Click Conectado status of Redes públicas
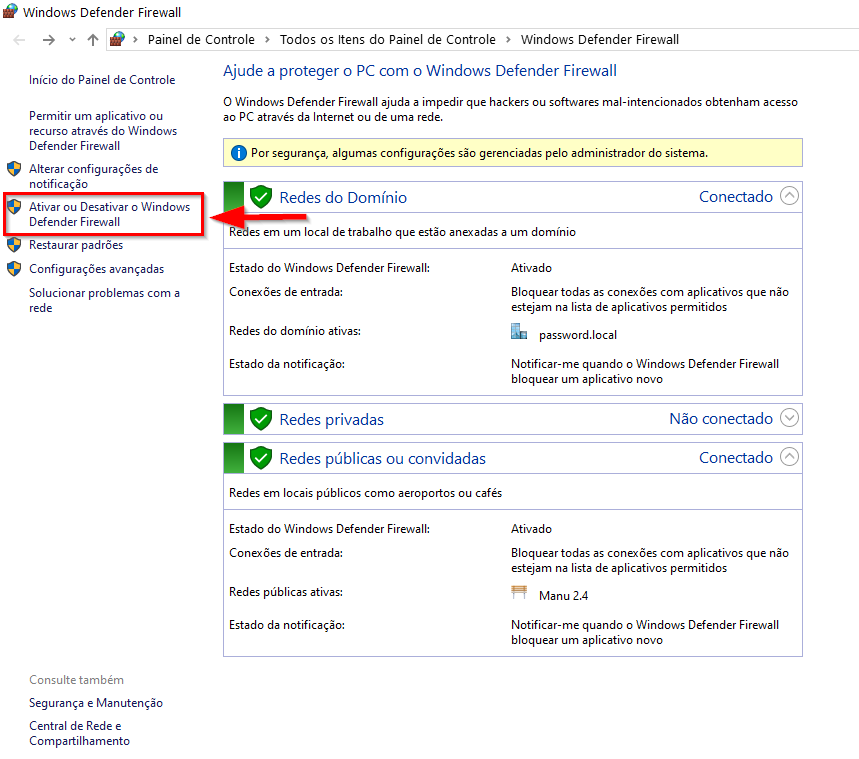Screen dimensions: 859x759 pyautogui.click(x=736, y=458)
